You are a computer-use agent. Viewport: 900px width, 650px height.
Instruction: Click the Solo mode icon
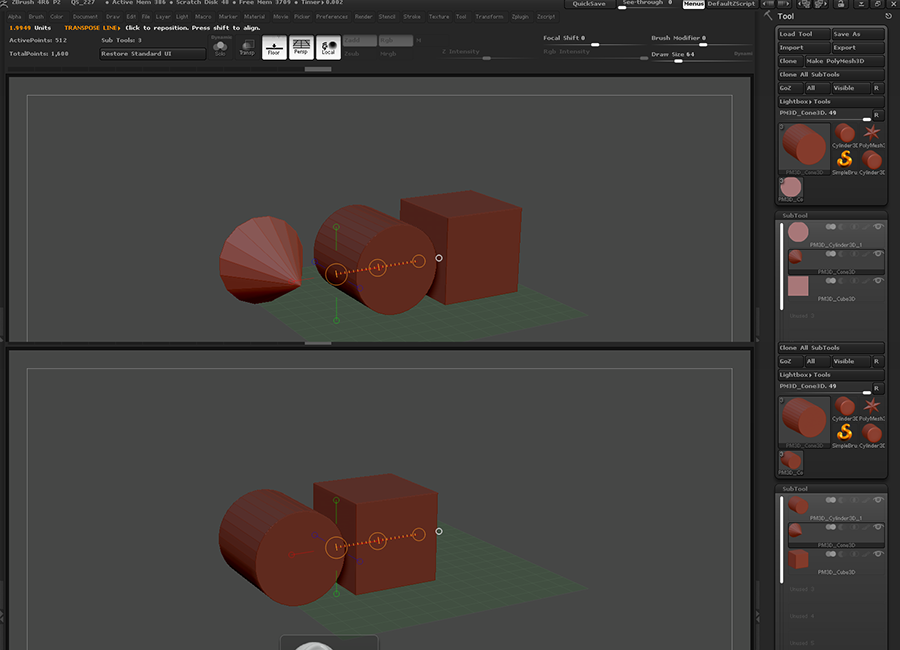[220, 47]
